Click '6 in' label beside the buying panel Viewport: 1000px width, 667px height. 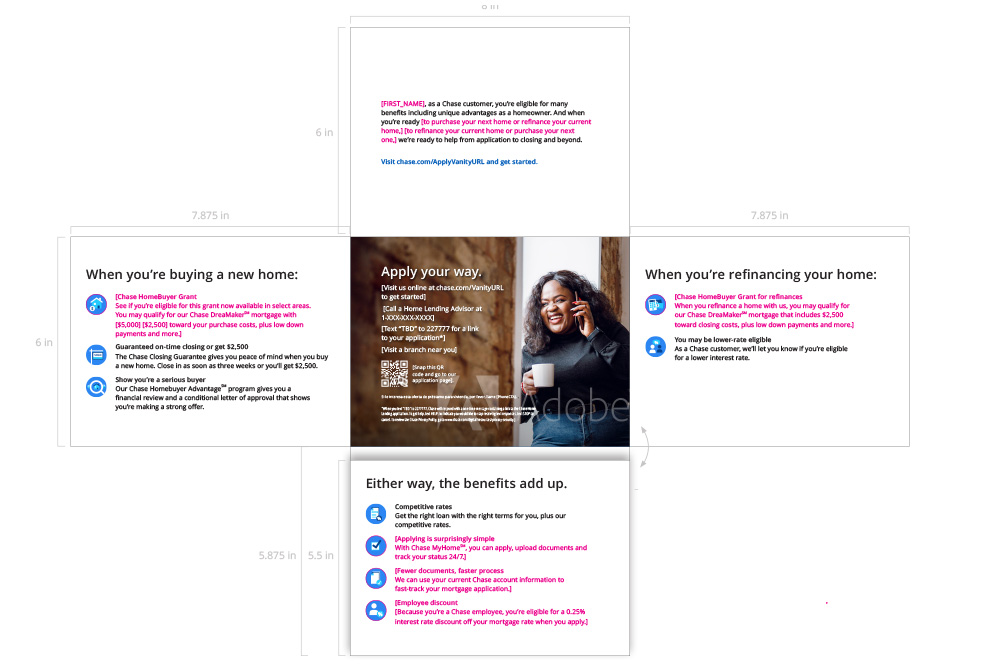pos(44,342)
